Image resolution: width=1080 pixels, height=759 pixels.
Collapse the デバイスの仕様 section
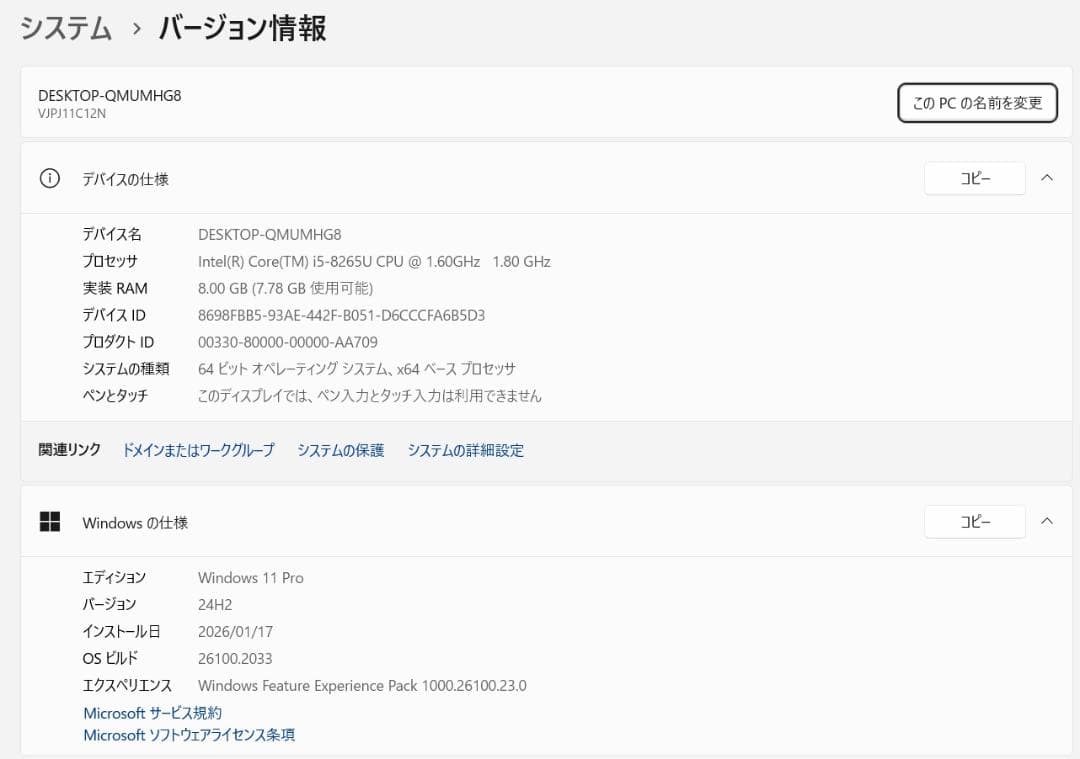click(1047, 178)
